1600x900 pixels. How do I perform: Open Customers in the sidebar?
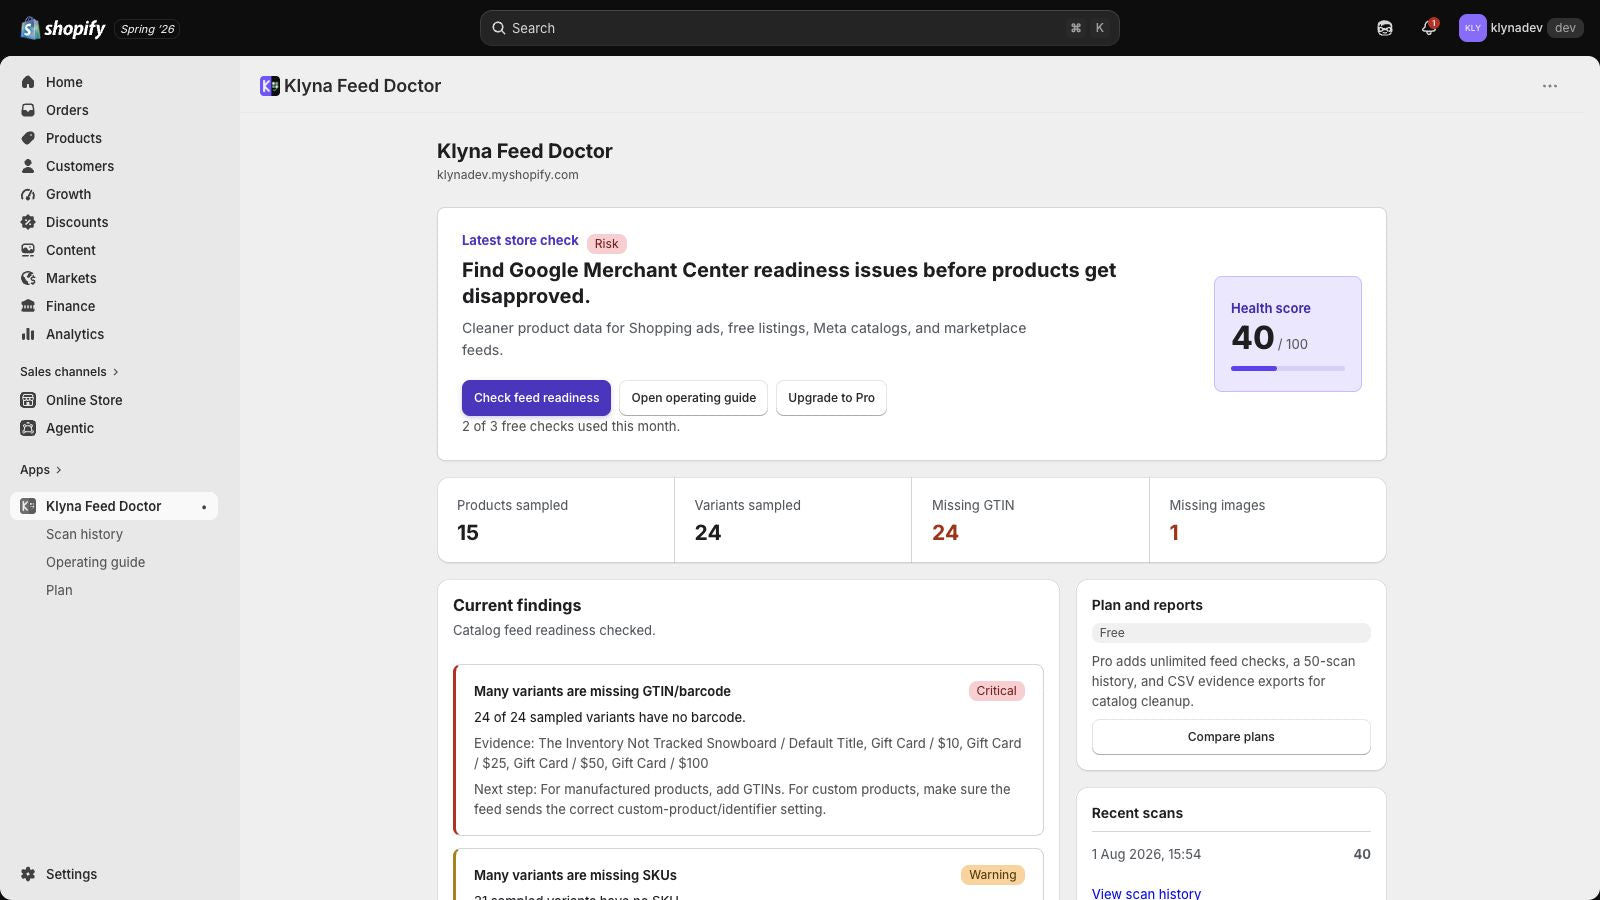point(80,166)
